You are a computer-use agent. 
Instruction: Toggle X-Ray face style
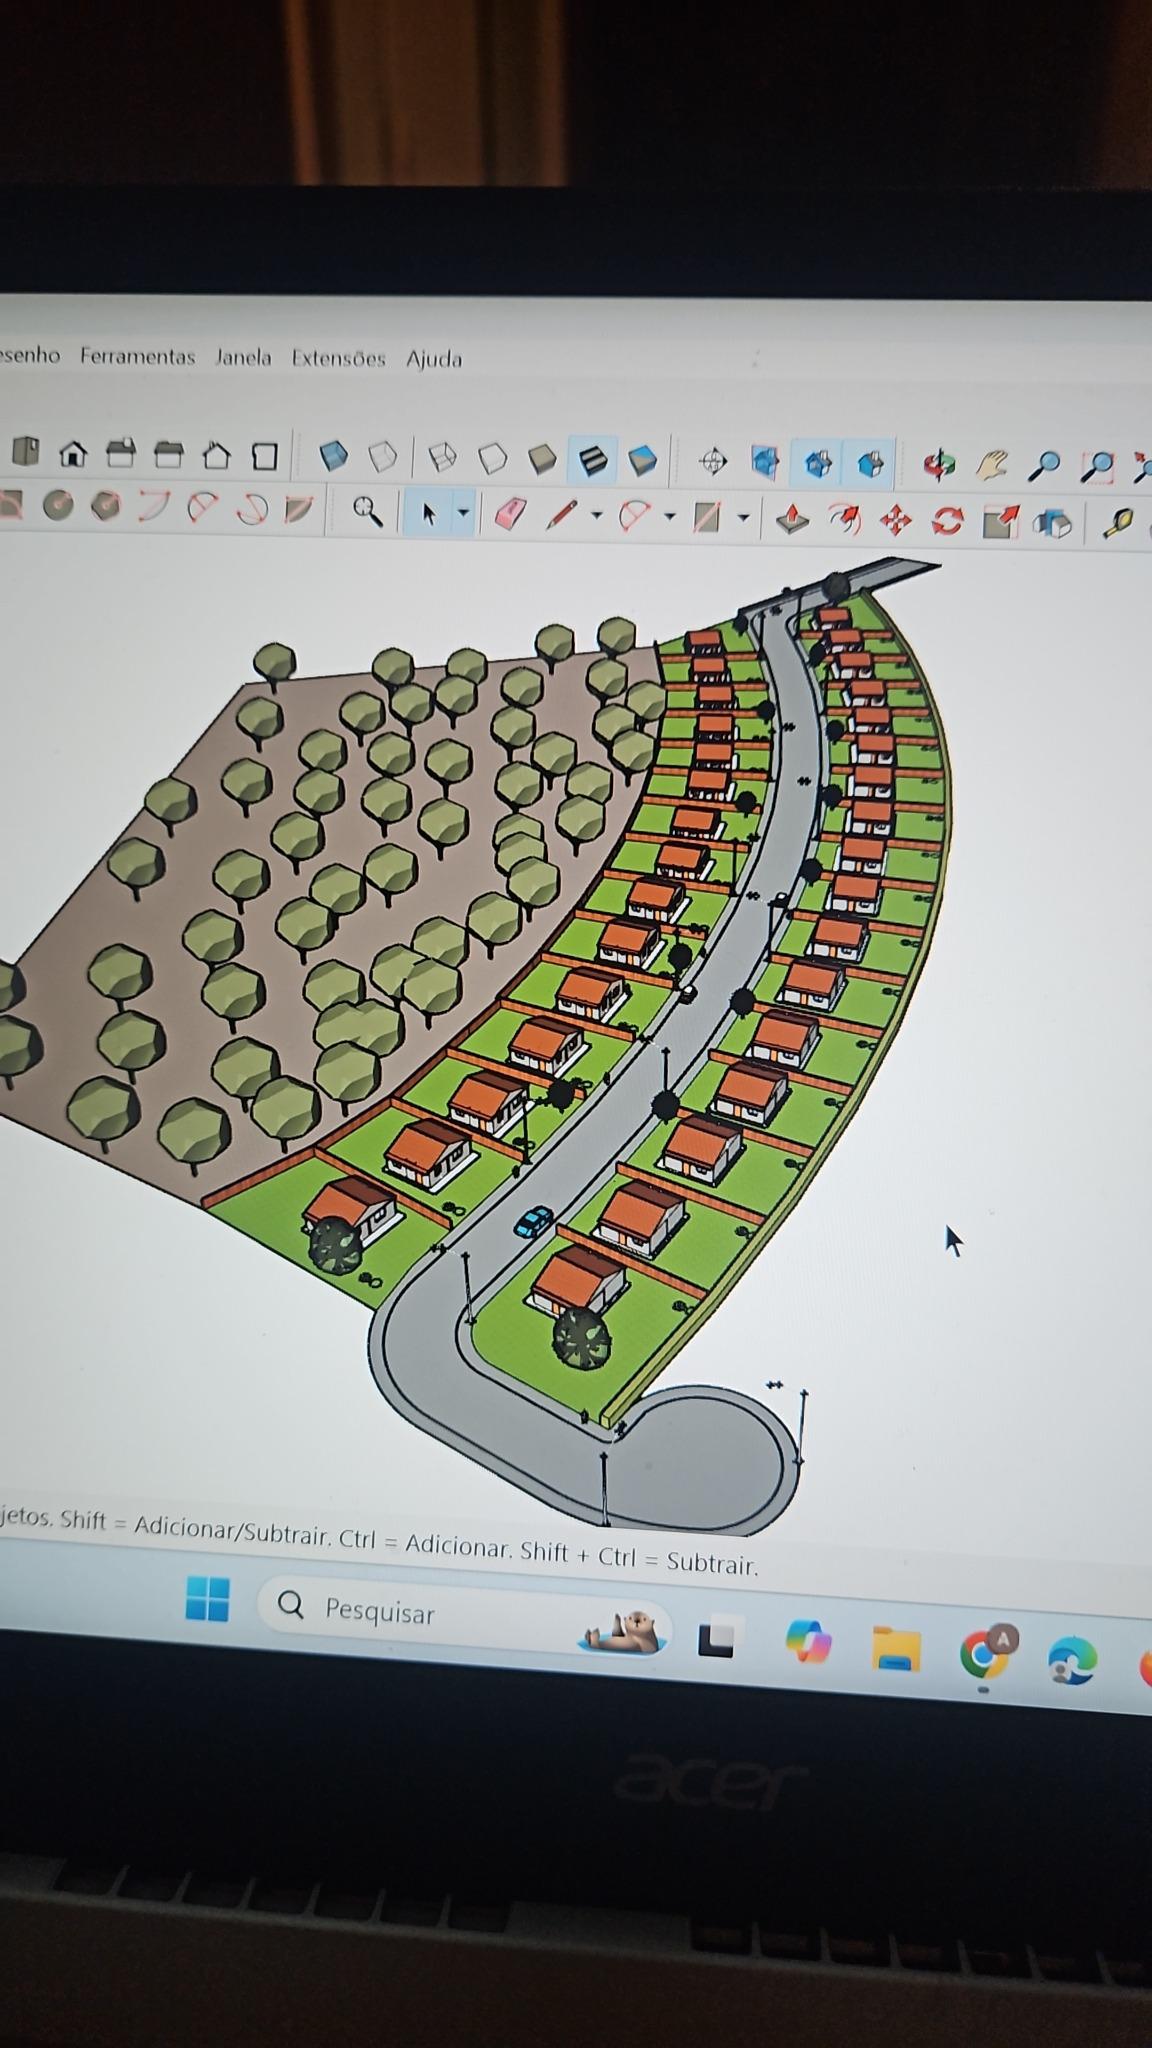point(333,457)
